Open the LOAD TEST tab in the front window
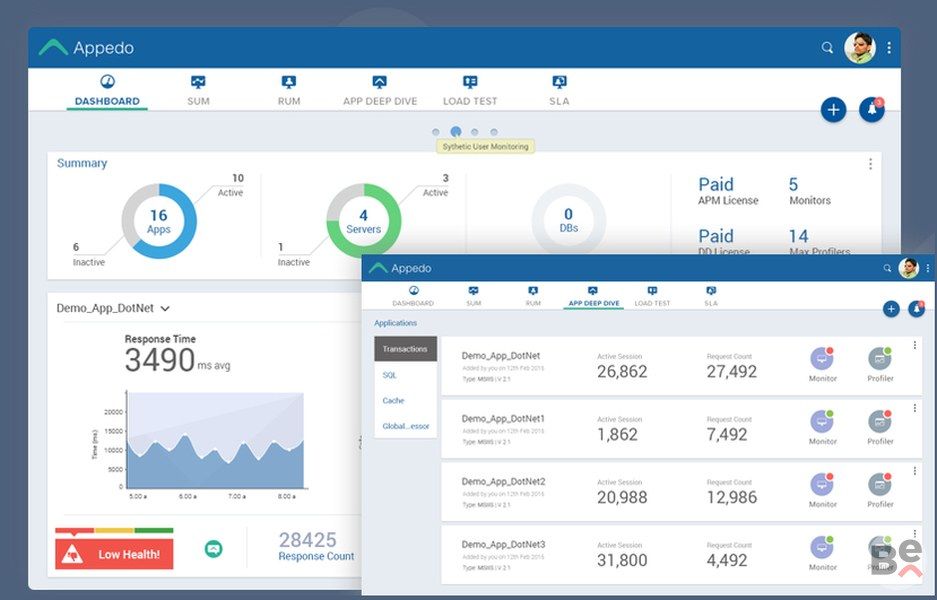937x600 pixels. pos(652,296)
